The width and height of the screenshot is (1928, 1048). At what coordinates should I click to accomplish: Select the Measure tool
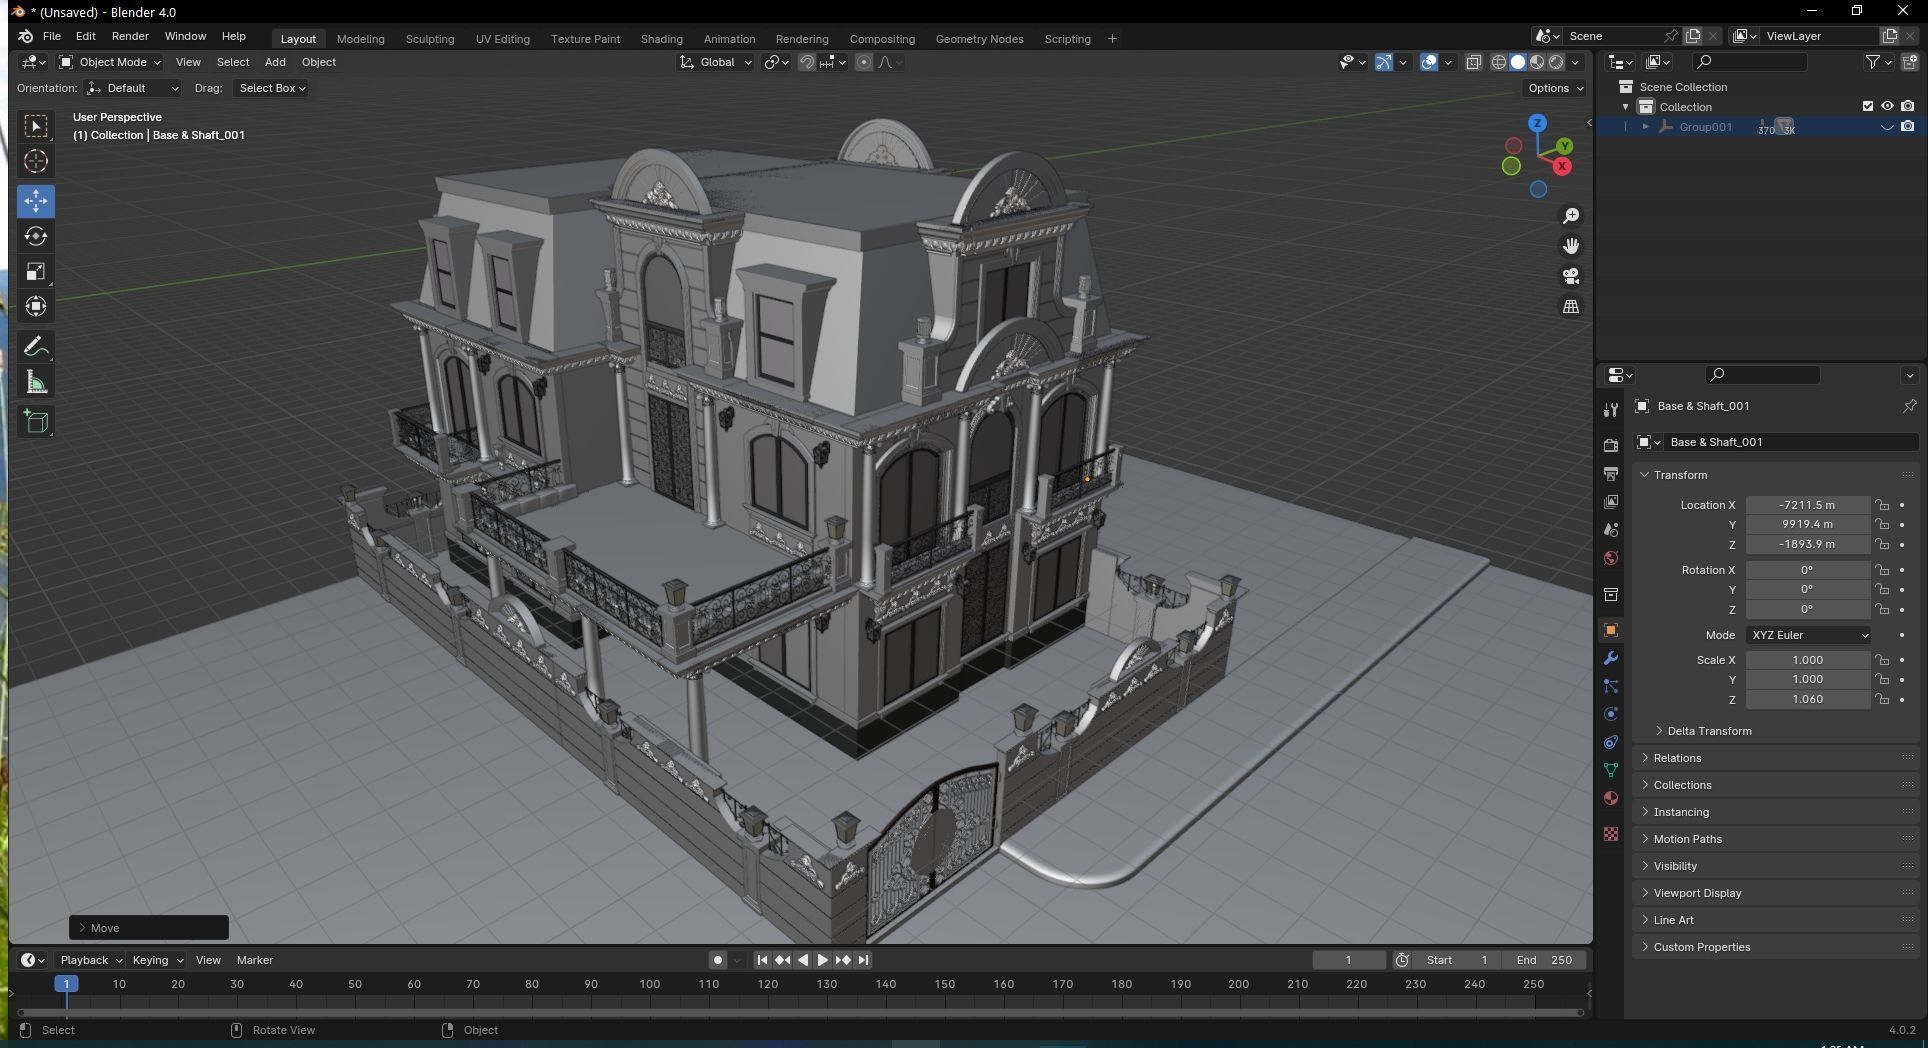coord(36,382)
